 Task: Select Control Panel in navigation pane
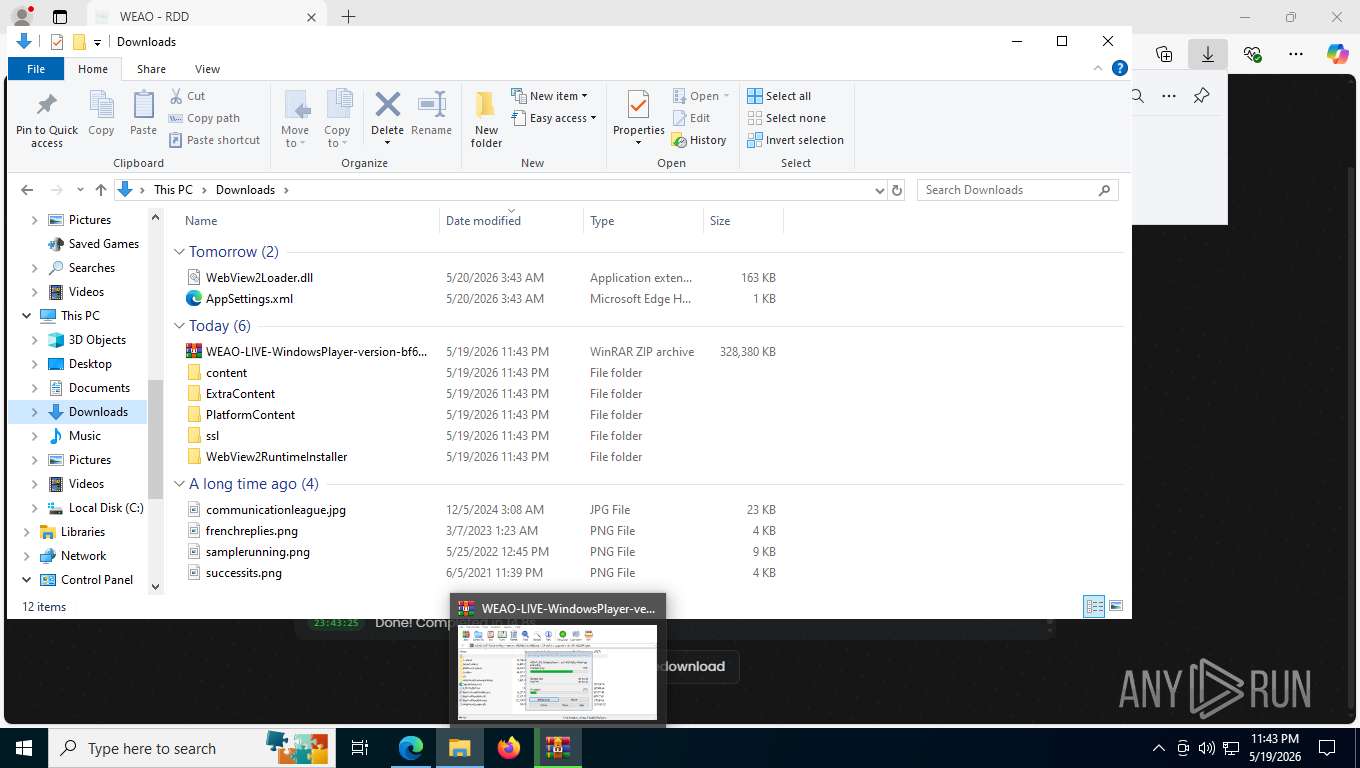coord(96,580)
